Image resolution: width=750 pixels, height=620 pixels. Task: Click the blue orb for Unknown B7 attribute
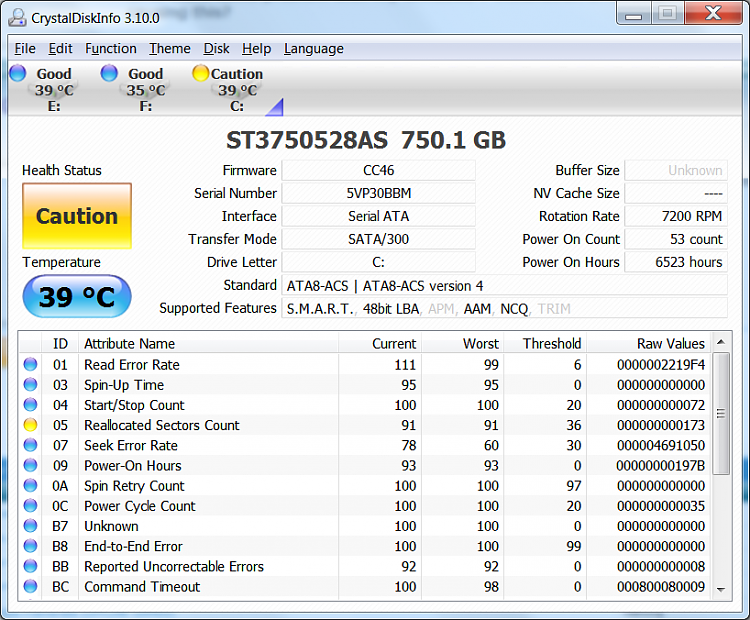tap(30, 526)
